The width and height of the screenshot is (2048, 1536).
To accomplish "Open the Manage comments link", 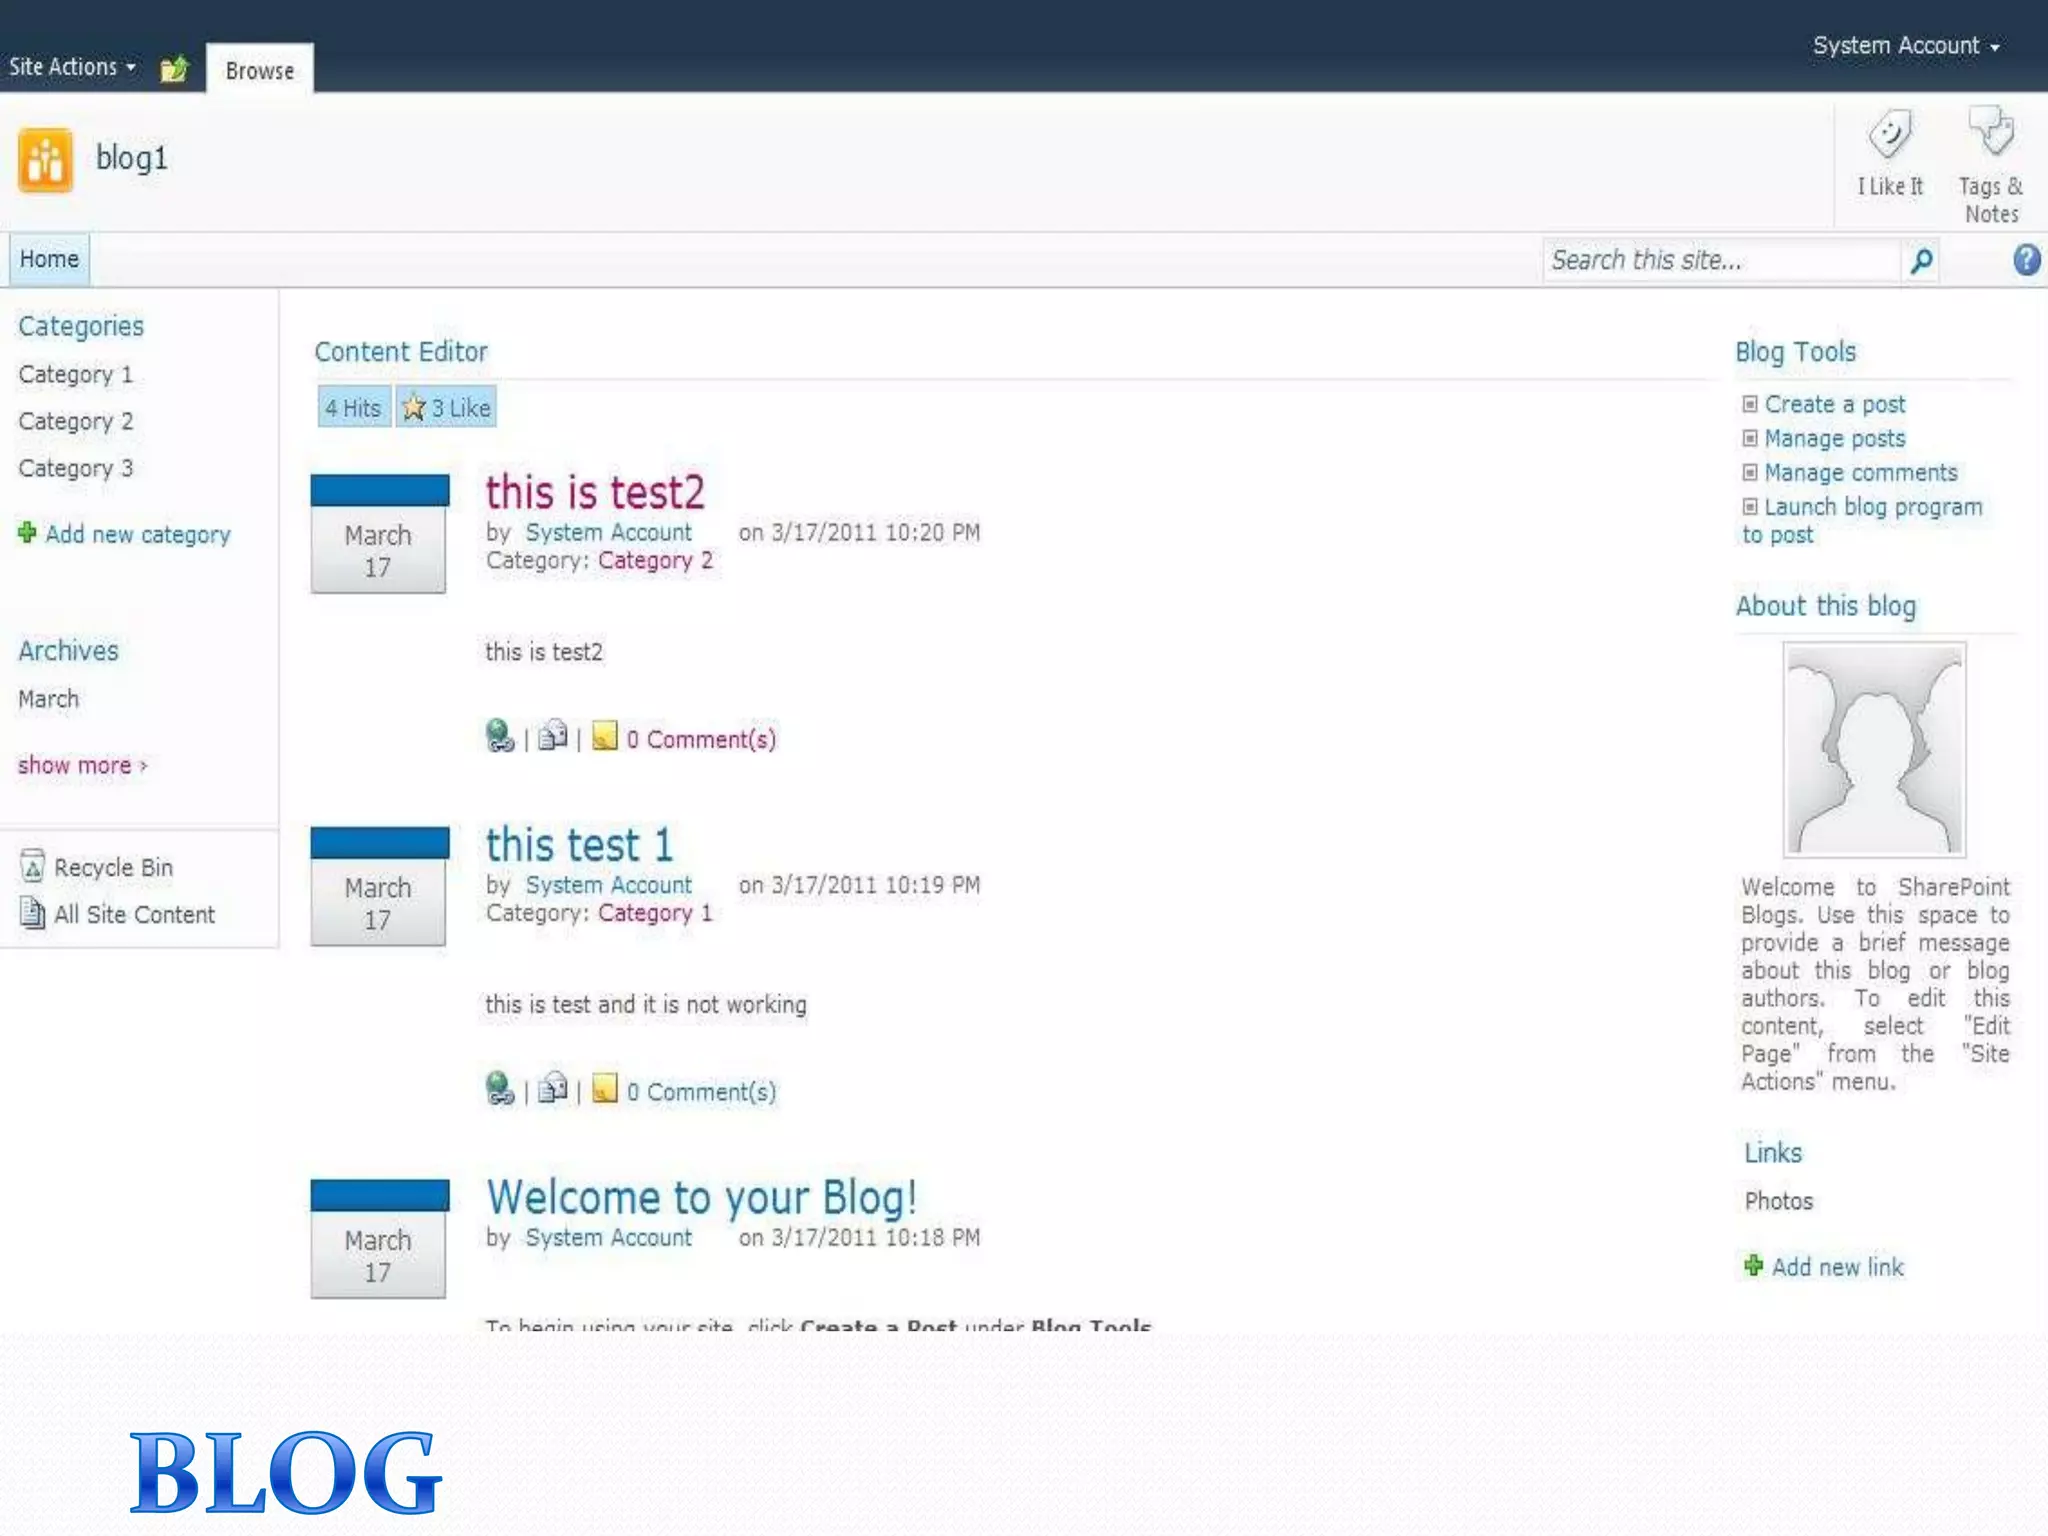I will tap(1860, 472).
